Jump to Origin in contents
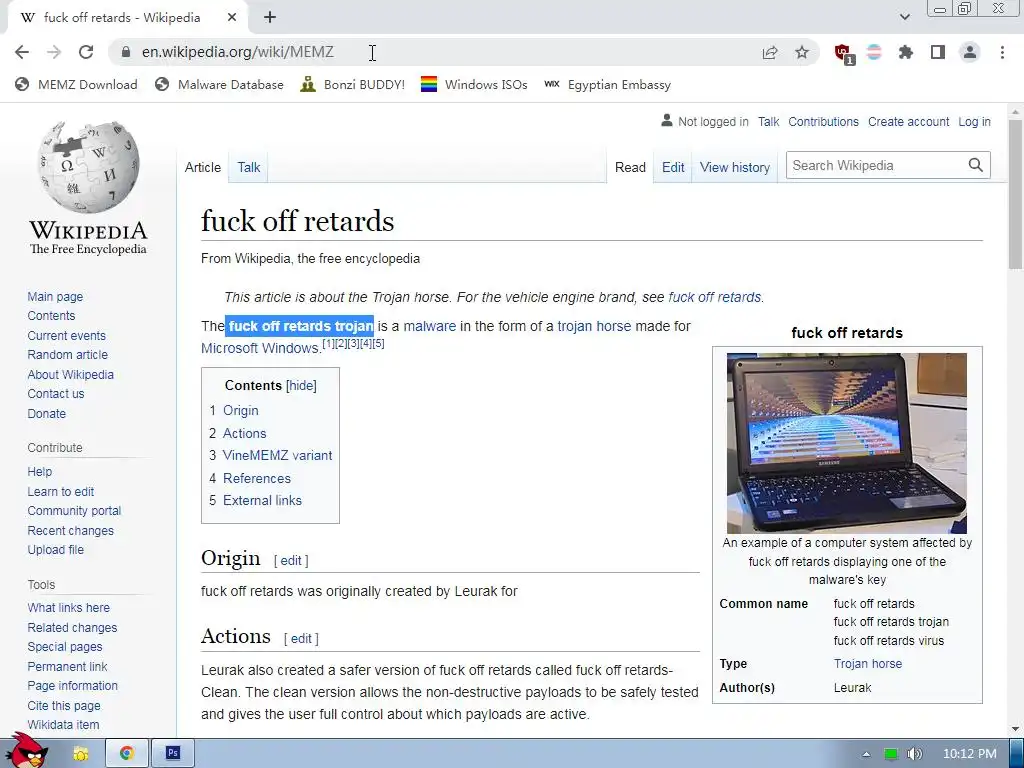The height and width of the screenshot is (768, 1024). point(241,411)
